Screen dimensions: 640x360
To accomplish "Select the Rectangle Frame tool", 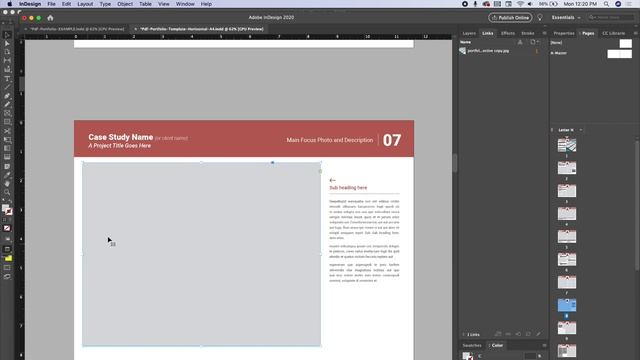I will [7, 113].
